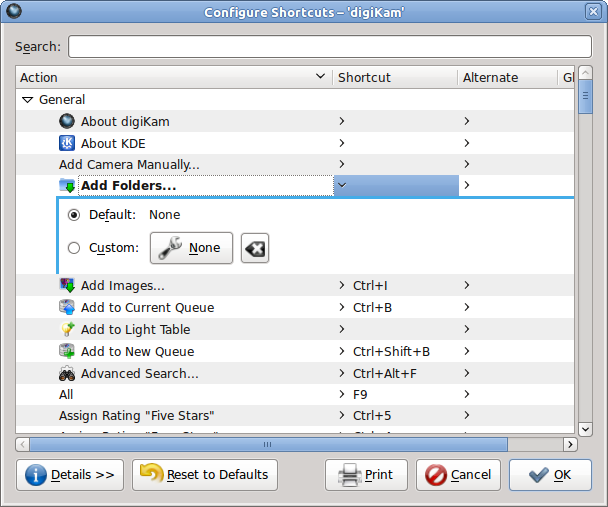Click the binoculars icon for Advanced Search...
608x507 pixels.
[67, 373]
